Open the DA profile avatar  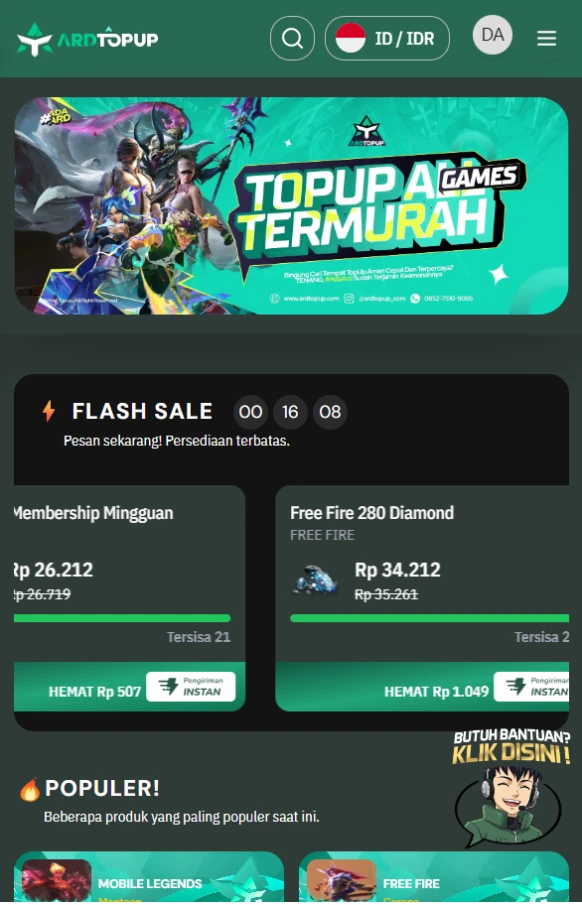pos(493,35)
